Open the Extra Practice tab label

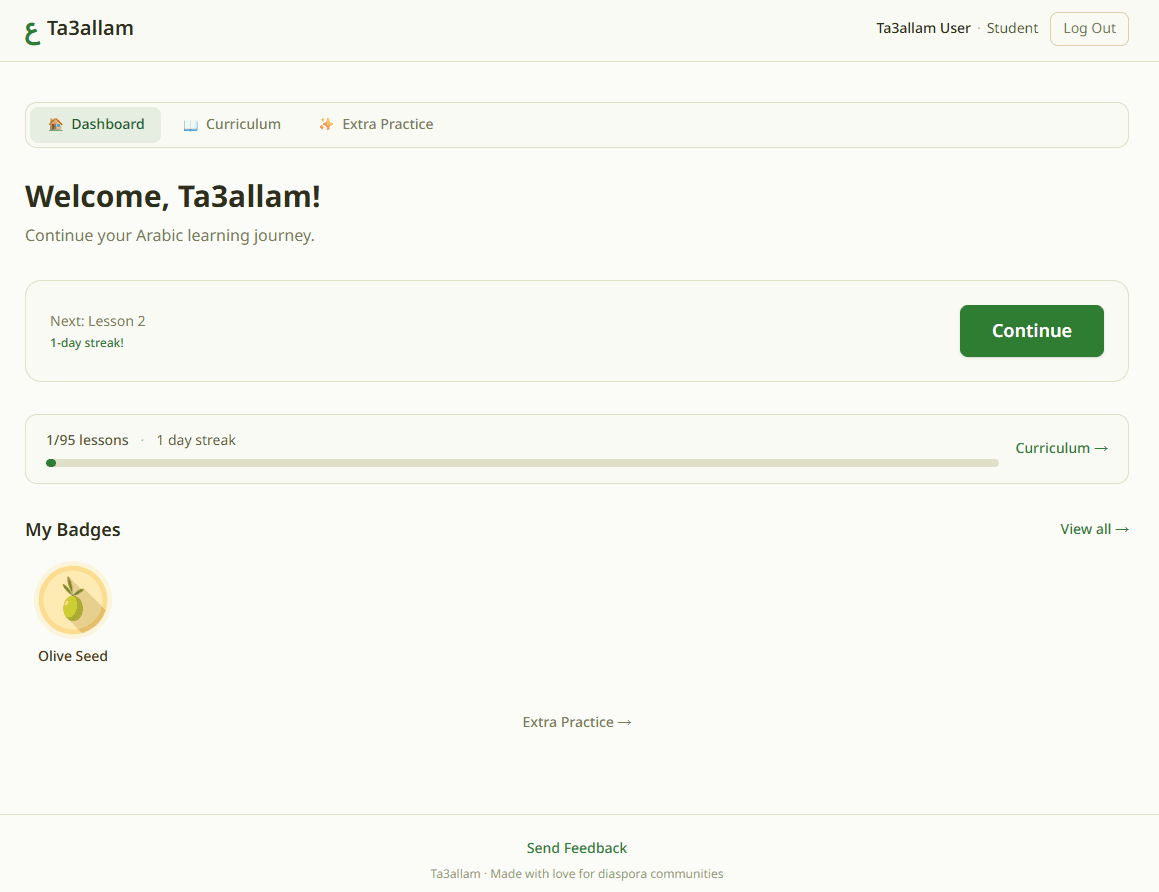387,125
